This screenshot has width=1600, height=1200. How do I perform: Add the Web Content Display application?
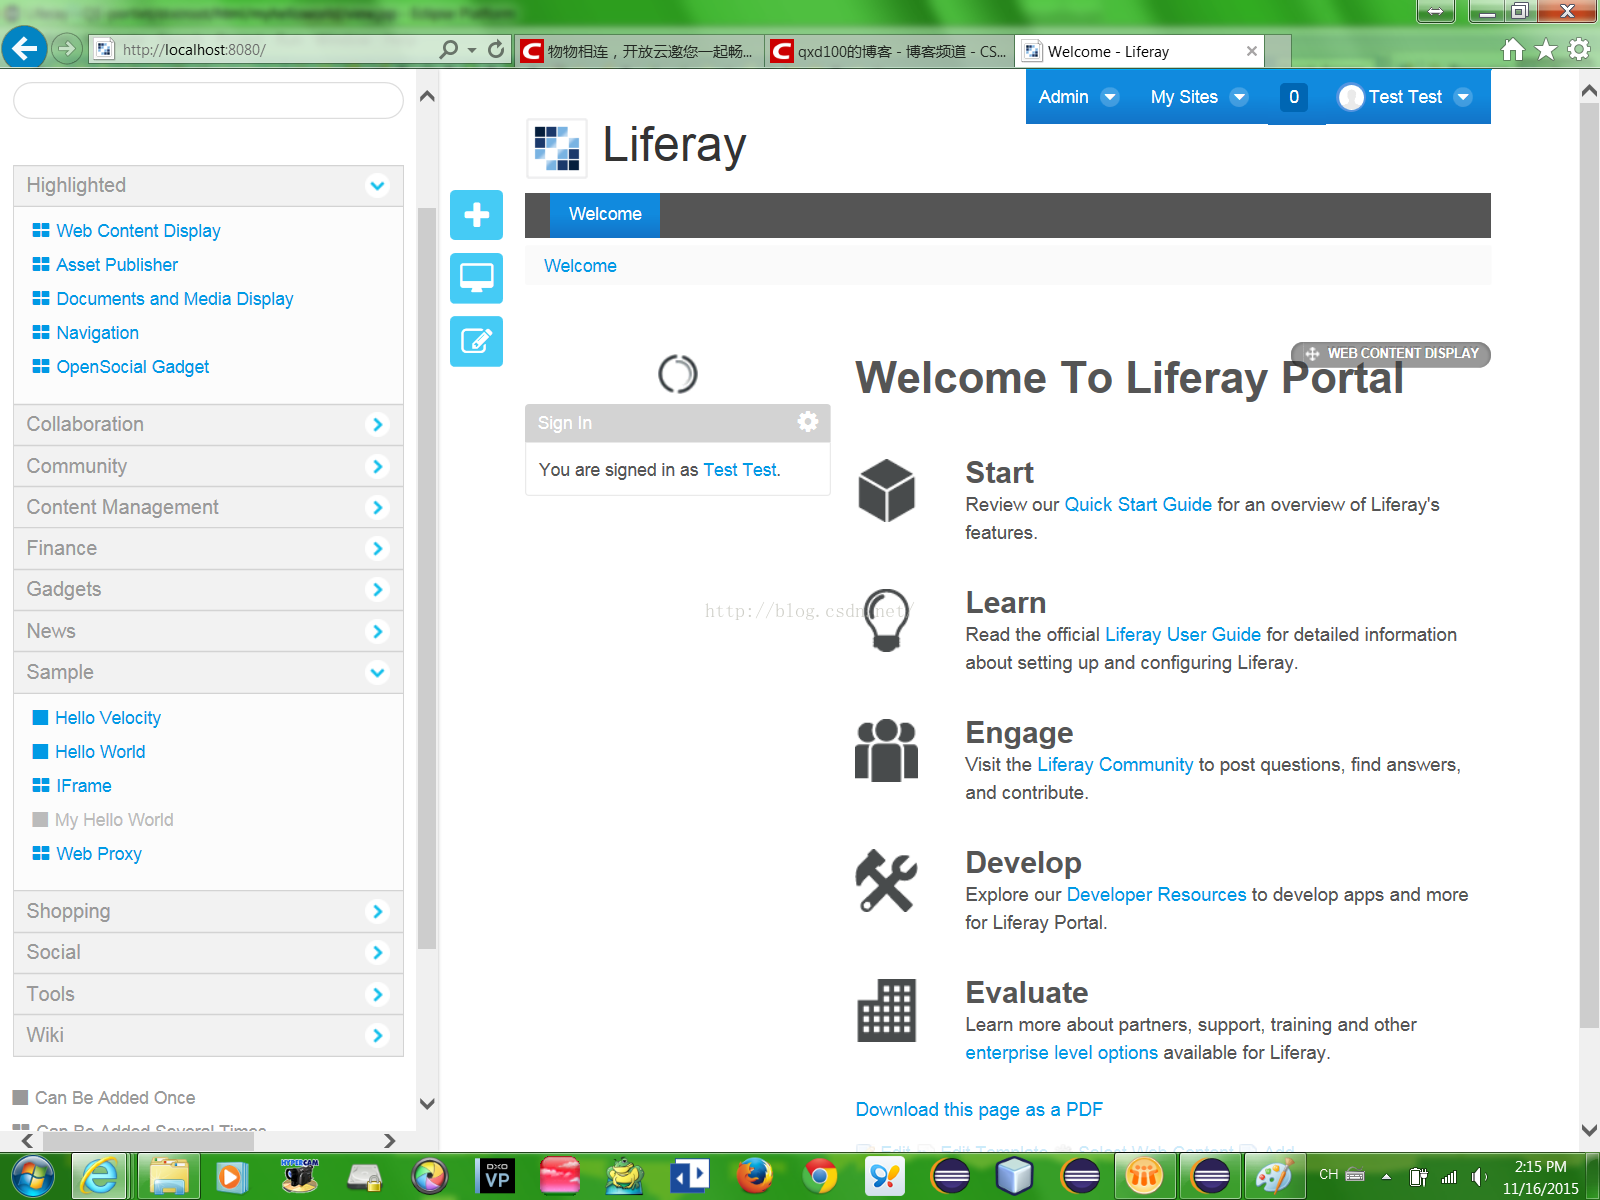(138, 231)
